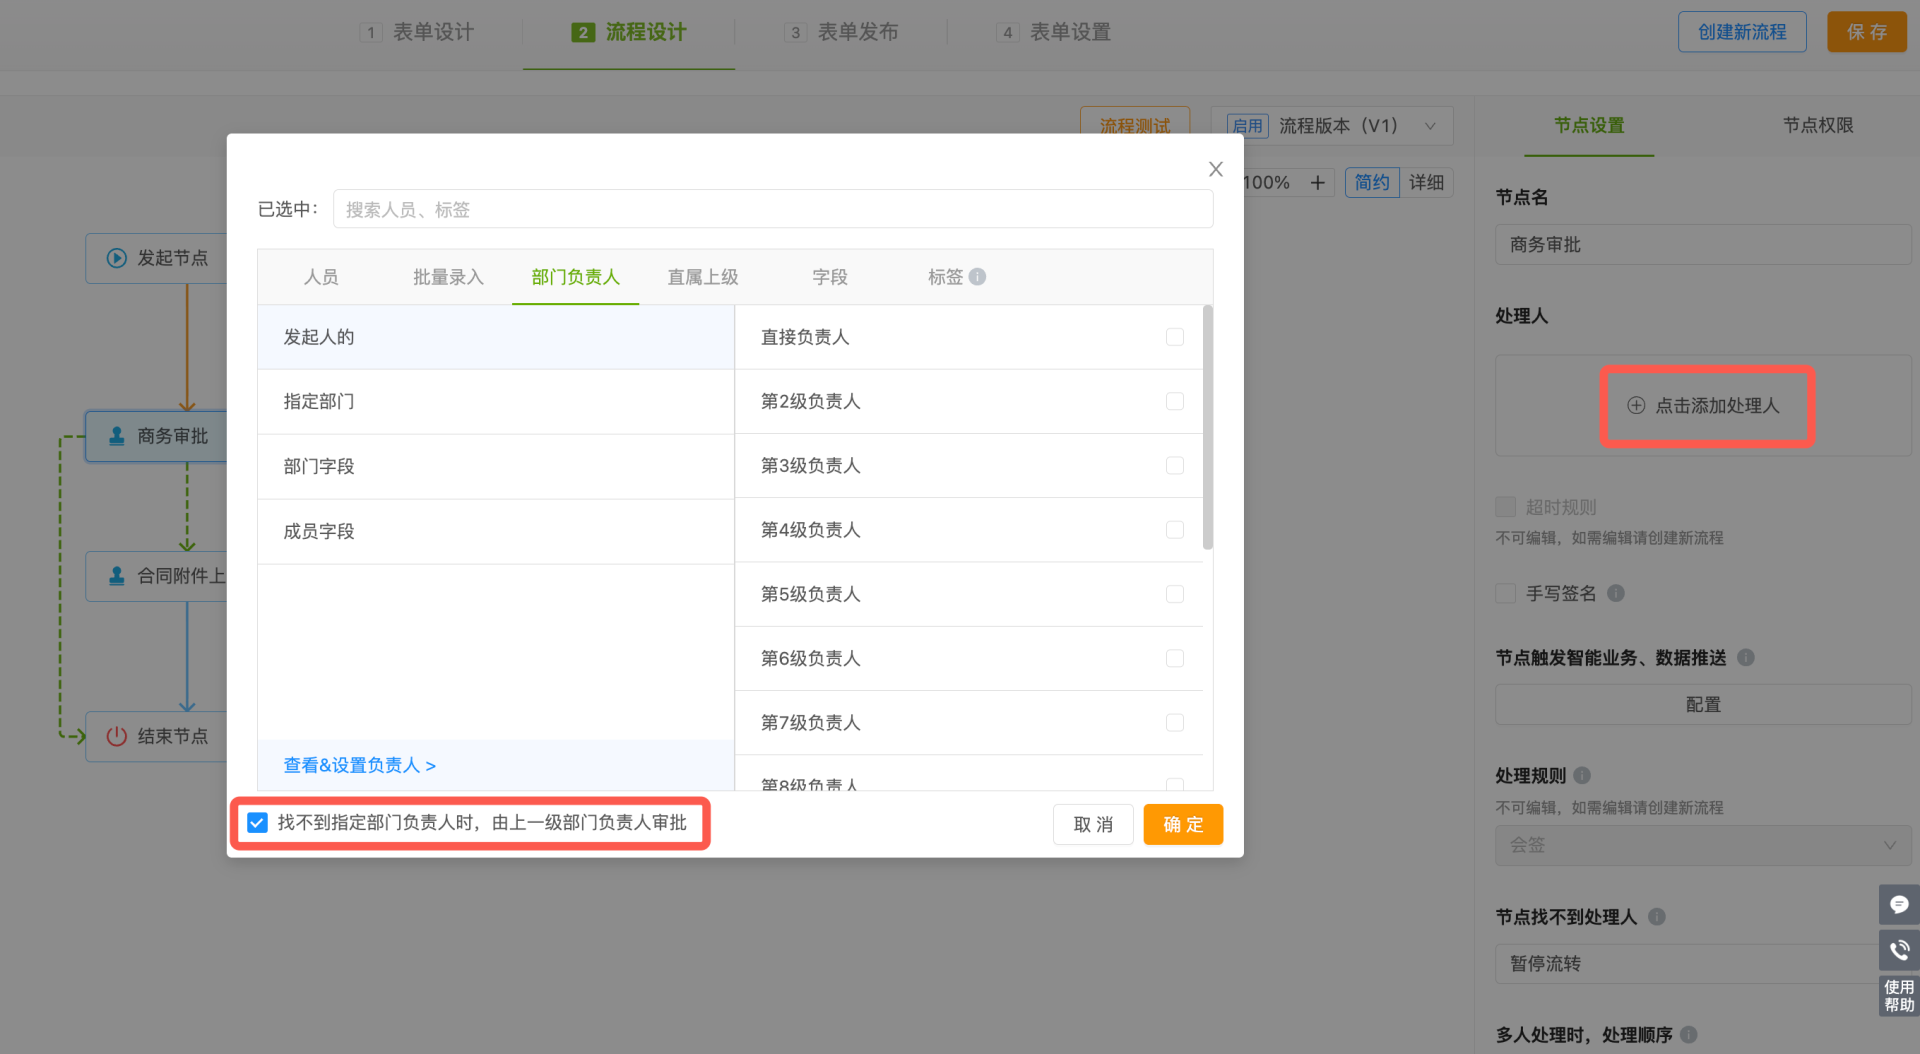
Task: Close the handler selection dialog
Action: click(x=1215, y=169)
